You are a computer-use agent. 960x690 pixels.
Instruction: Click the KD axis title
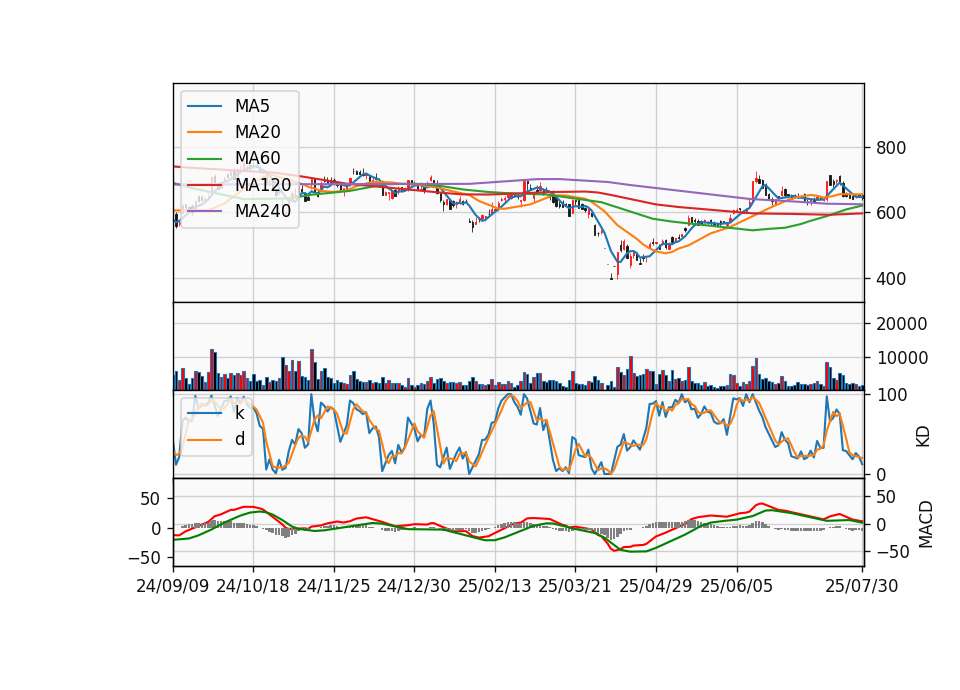tap(923, 436)
